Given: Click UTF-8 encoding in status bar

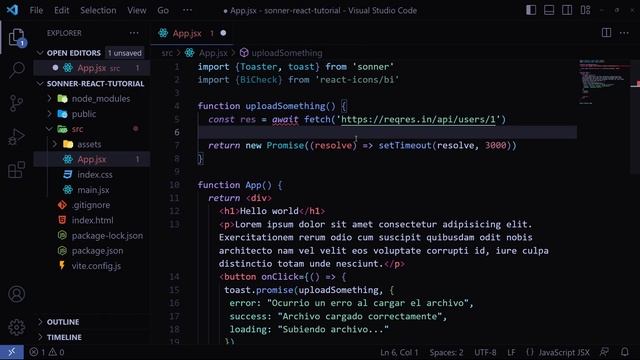Looking at the screenshot, I should coord(485,352).
